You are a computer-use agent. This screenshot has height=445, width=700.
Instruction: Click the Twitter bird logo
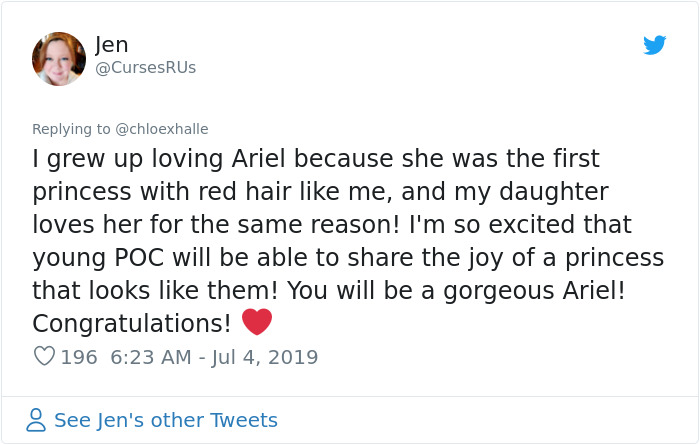(654, 45)
